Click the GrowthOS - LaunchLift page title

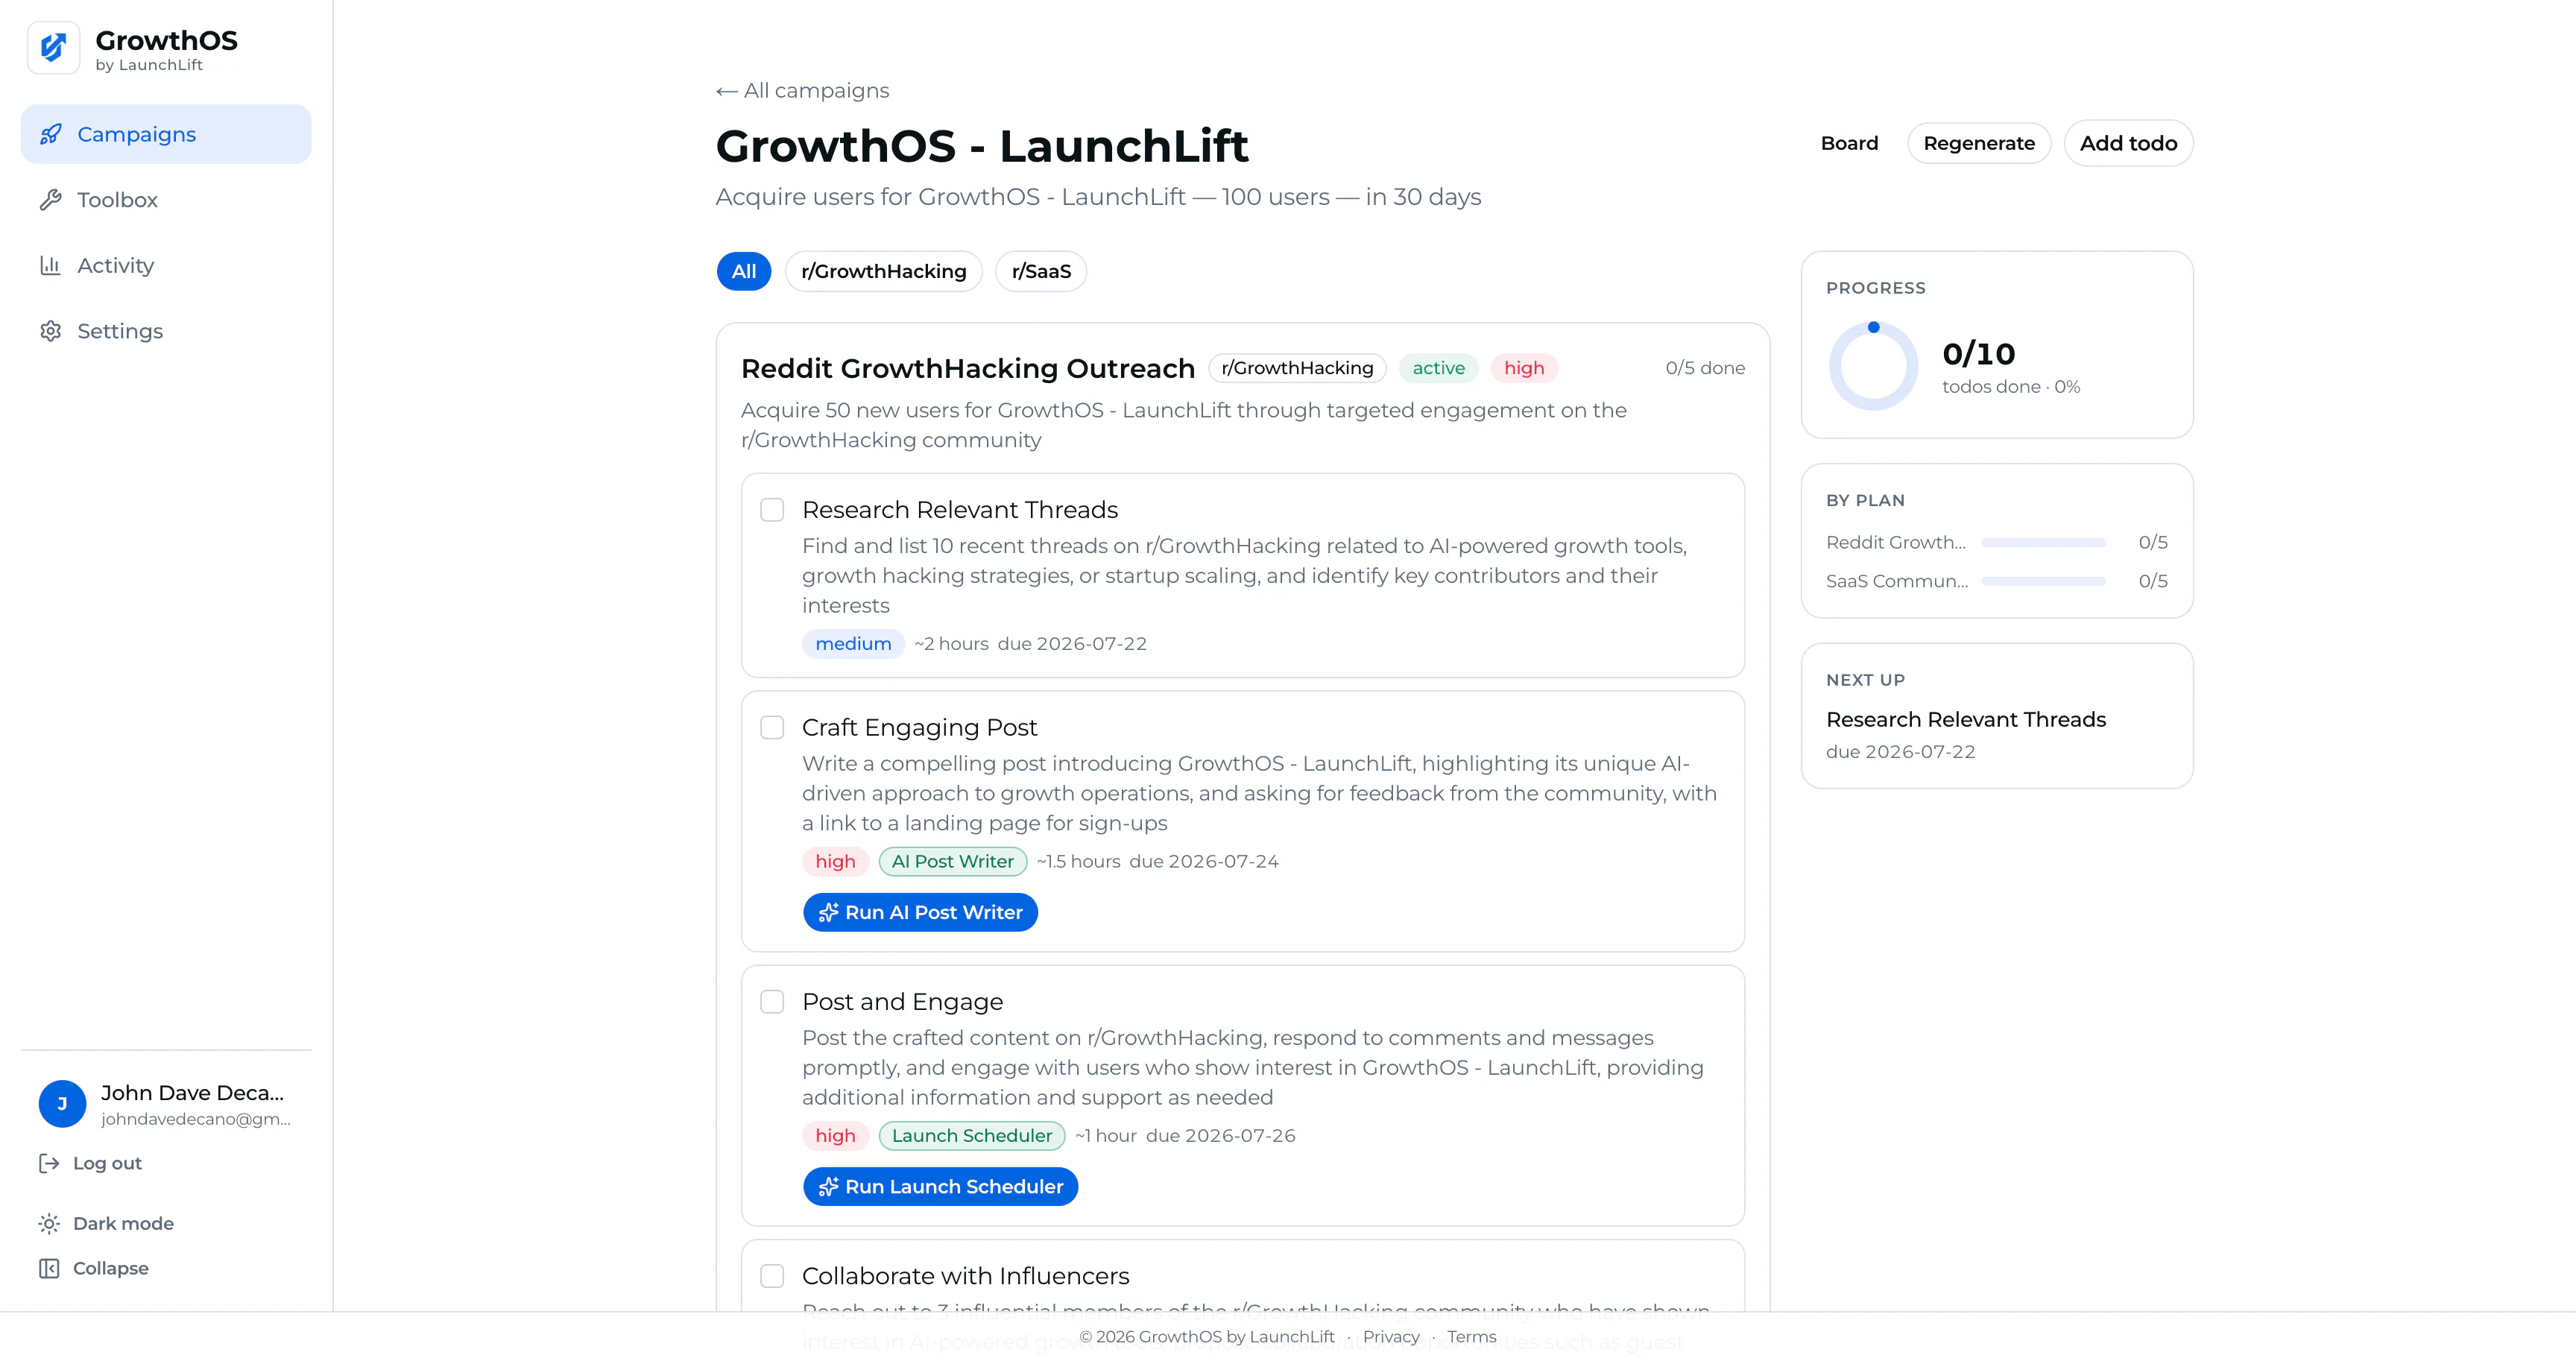pos(982,146)
